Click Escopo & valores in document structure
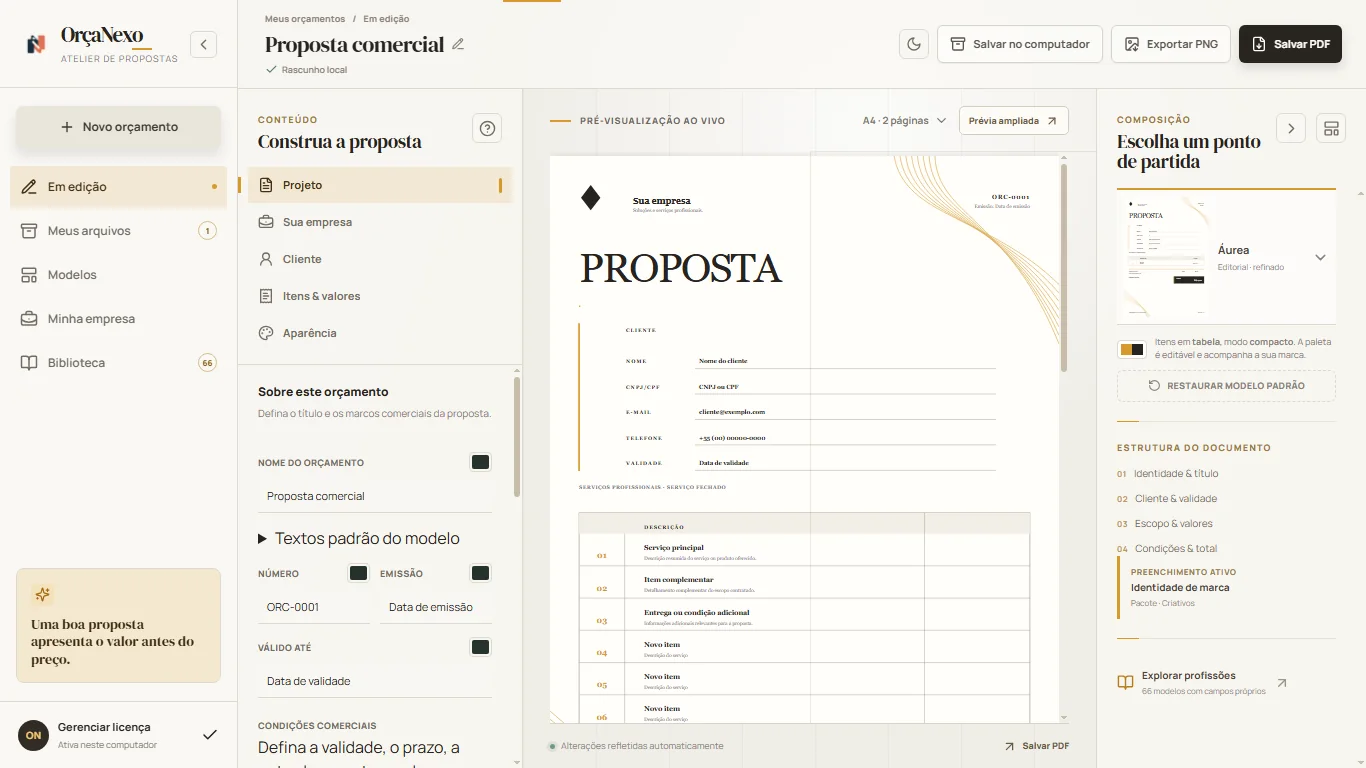This screenshot has height=768, width=1366. (x=1174, y=524)
